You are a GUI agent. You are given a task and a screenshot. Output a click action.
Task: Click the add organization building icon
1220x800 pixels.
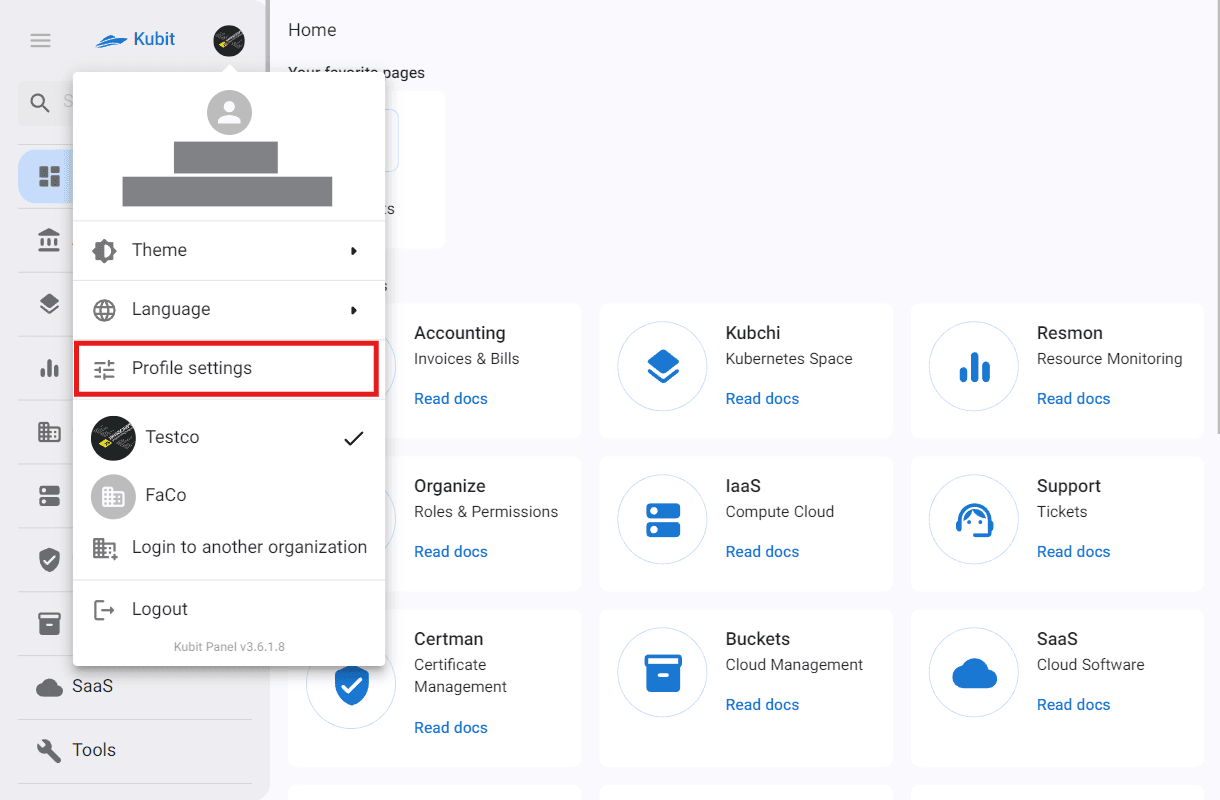tap(104, 548)
